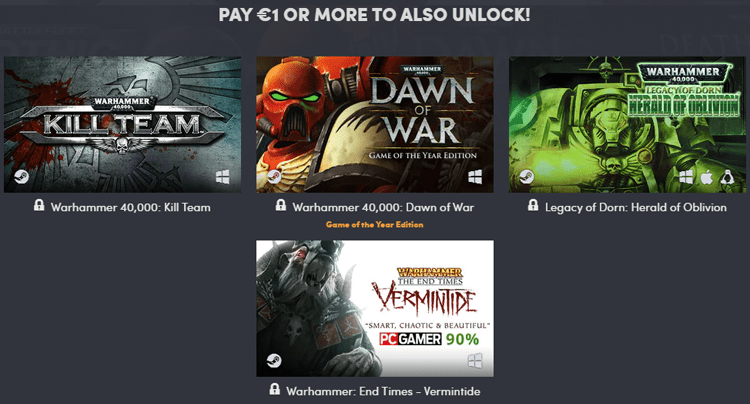The width and height of the screenshot is (750, 404).
Task: Click the lock icon beside Legacy of Dorn title
Action: click(x=533, y=206)
